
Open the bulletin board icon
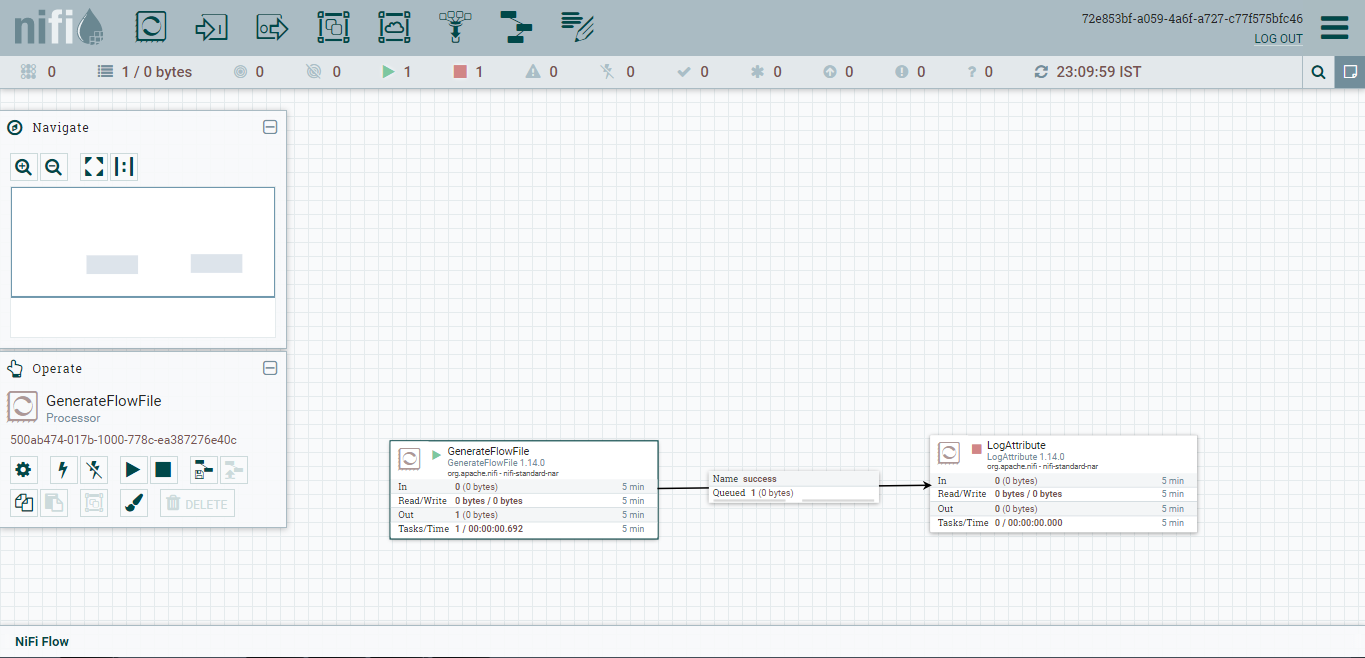1350,72
